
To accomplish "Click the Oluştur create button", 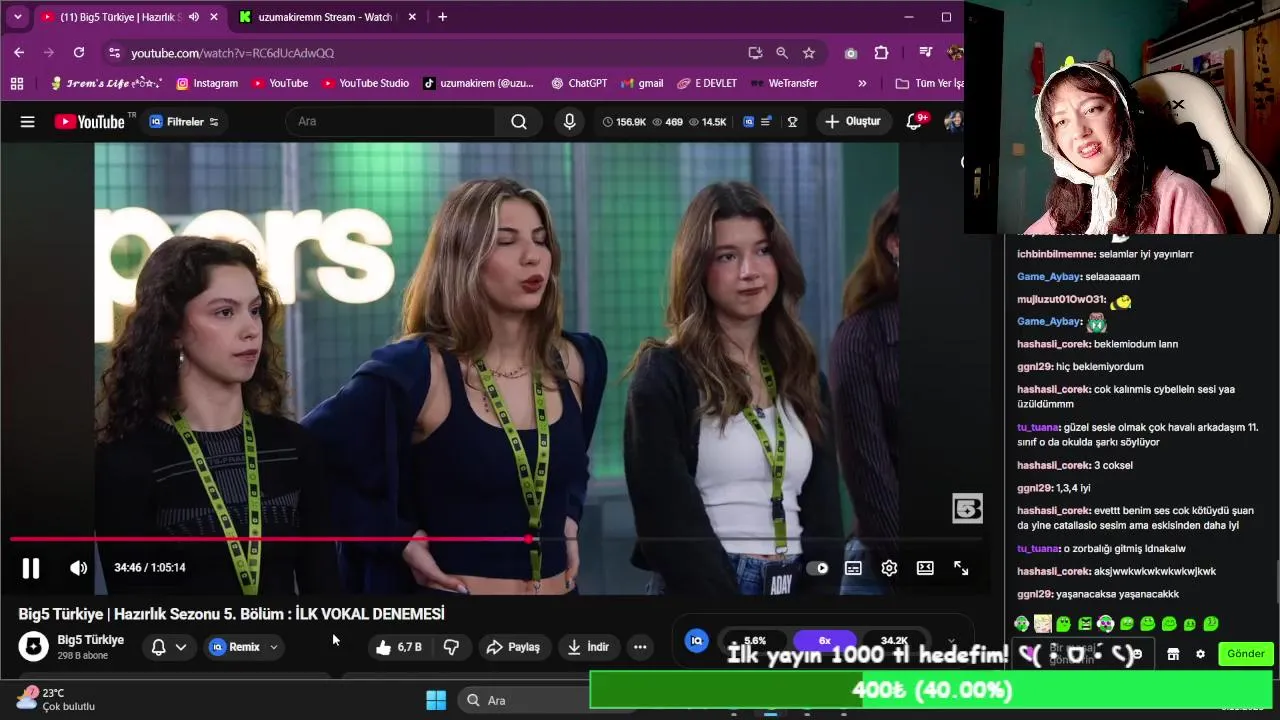I will pos(853,122).
